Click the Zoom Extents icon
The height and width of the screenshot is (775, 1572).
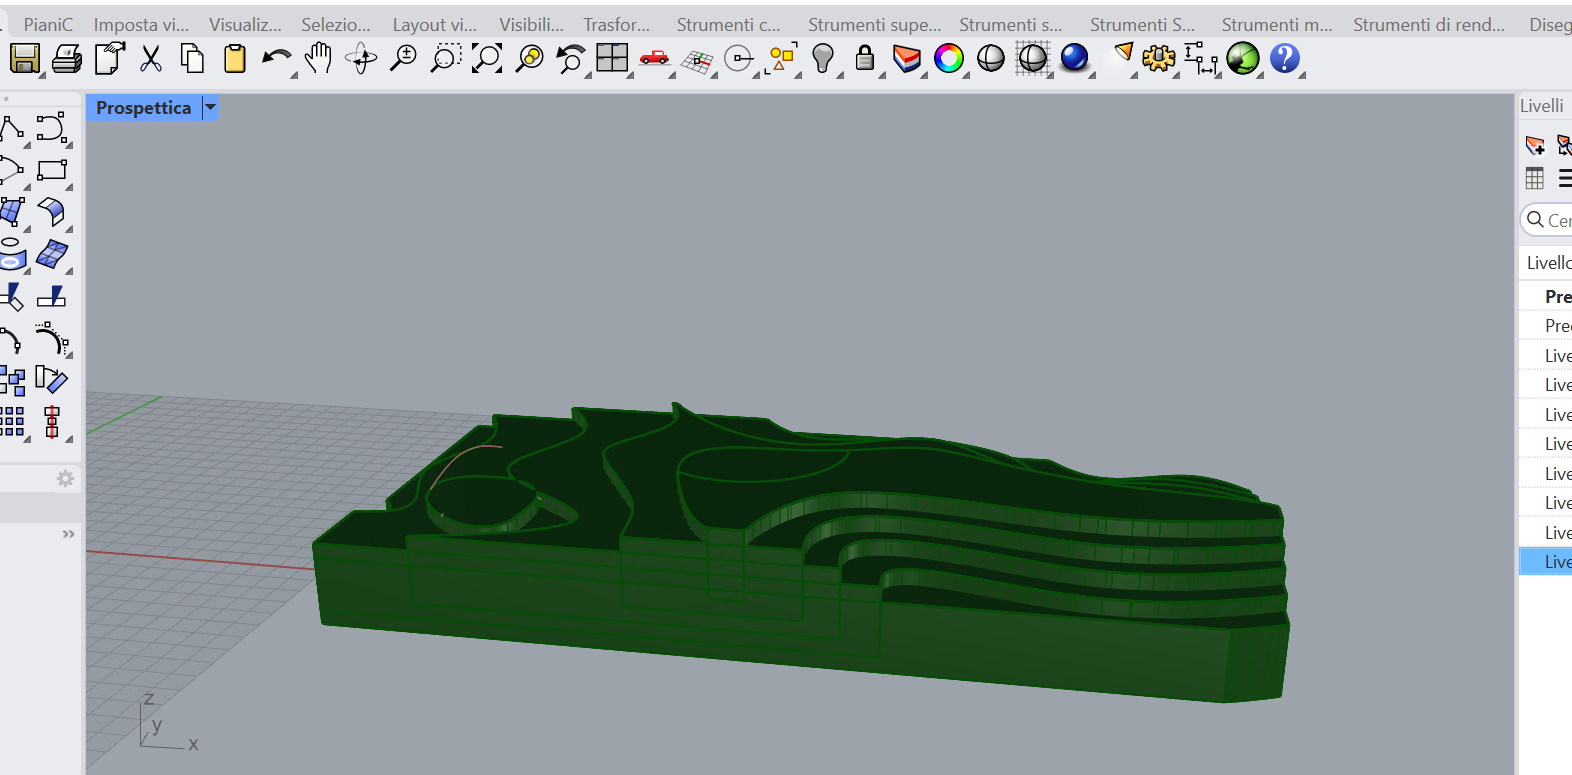[487, 60]
